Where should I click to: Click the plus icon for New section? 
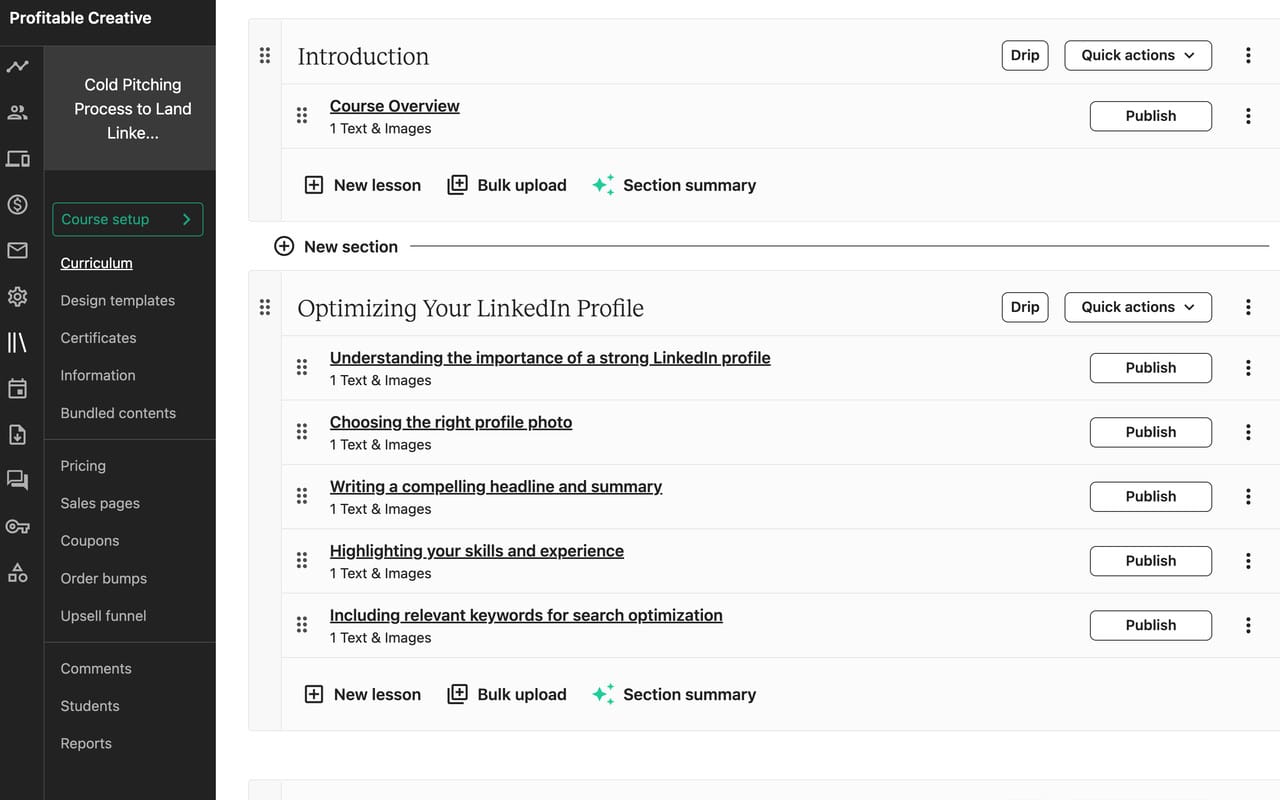point(284,246)
